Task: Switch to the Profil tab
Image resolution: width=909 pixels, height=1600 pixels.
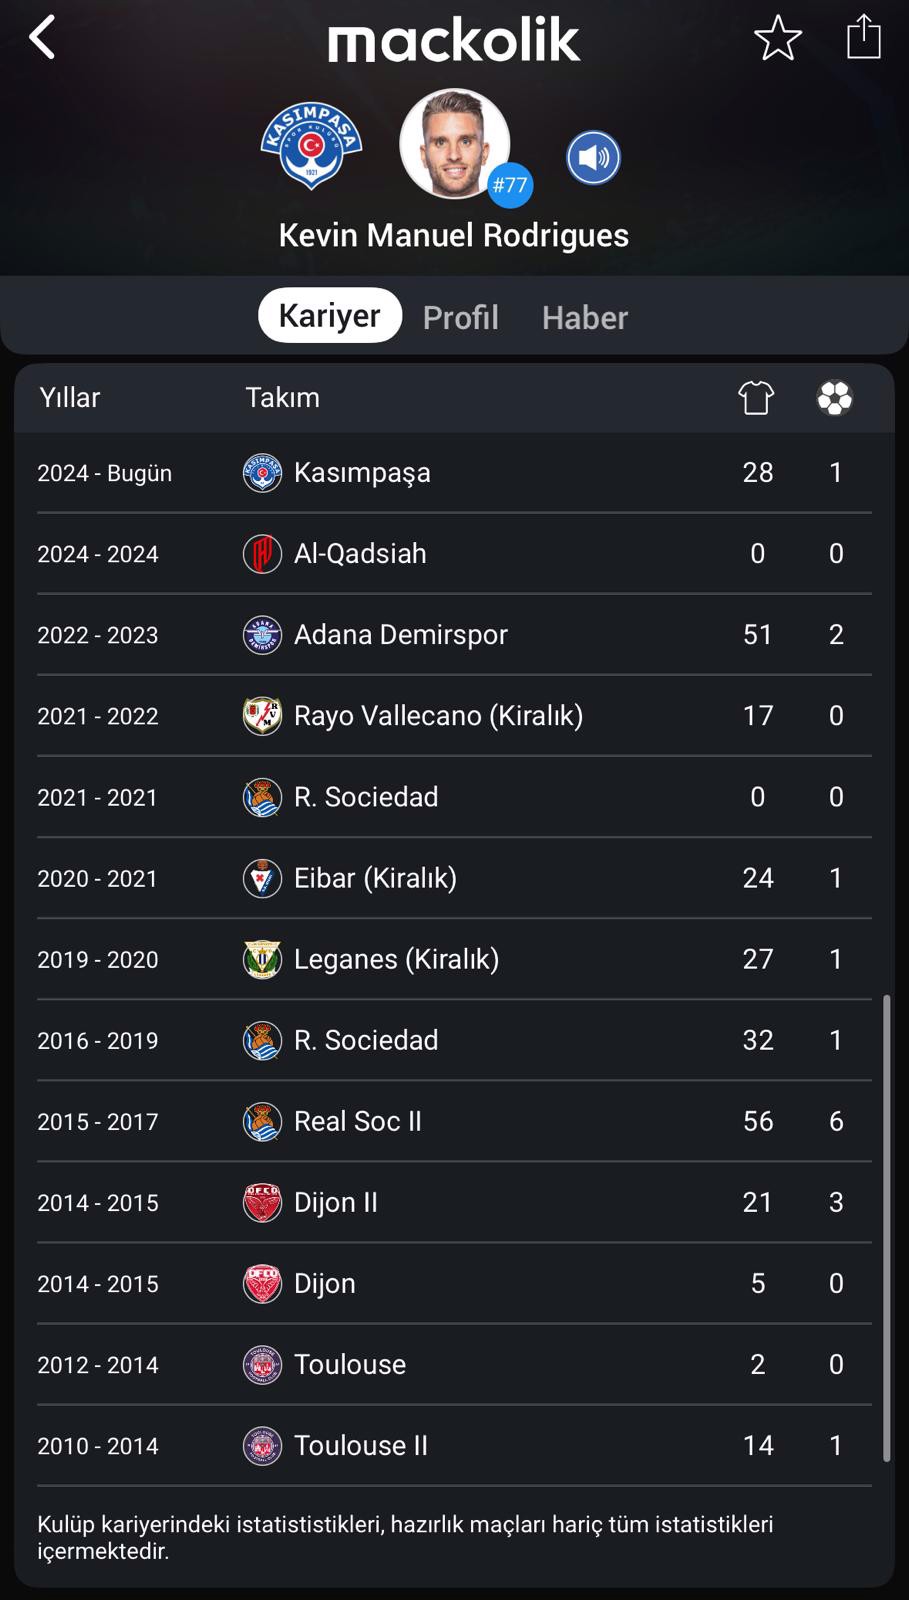Action: (460, 317)
